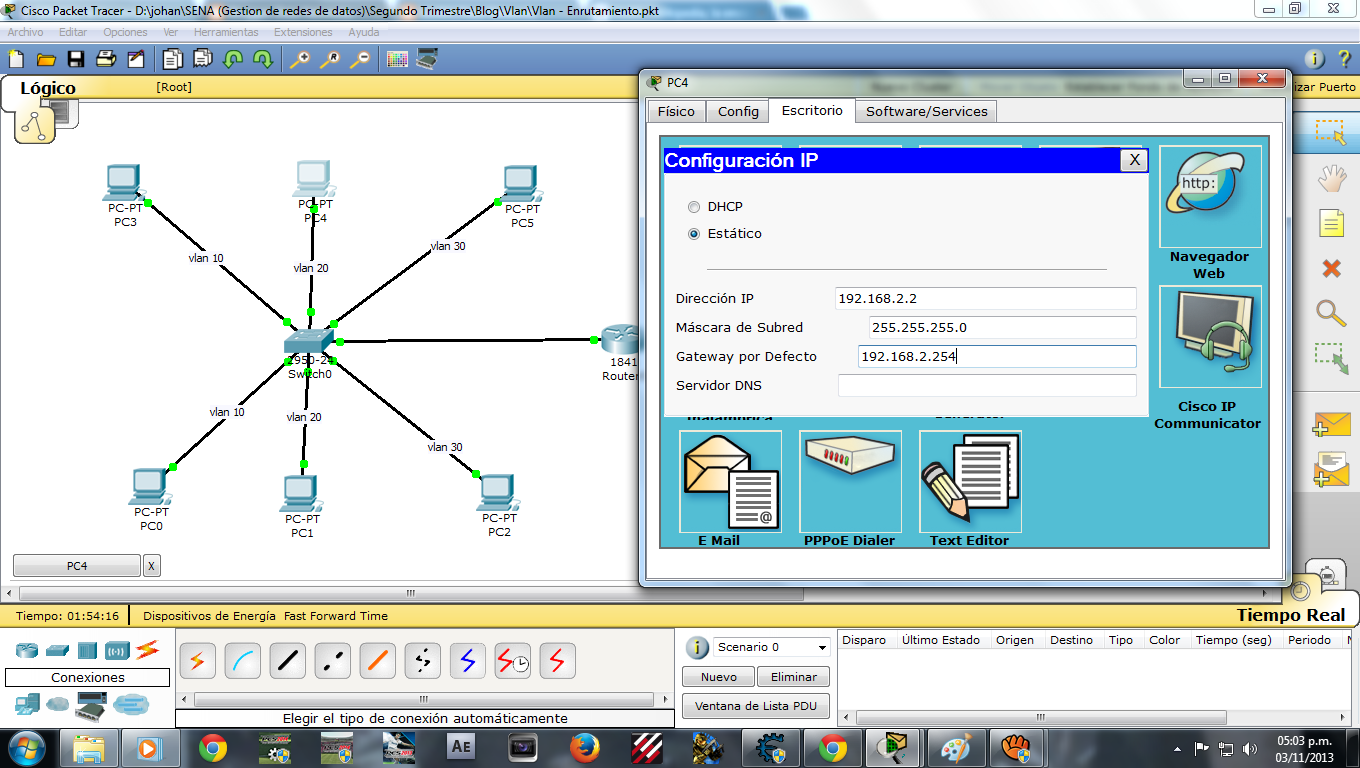
Task: Open the Text Editor app
Action: [x=970, y=481]
